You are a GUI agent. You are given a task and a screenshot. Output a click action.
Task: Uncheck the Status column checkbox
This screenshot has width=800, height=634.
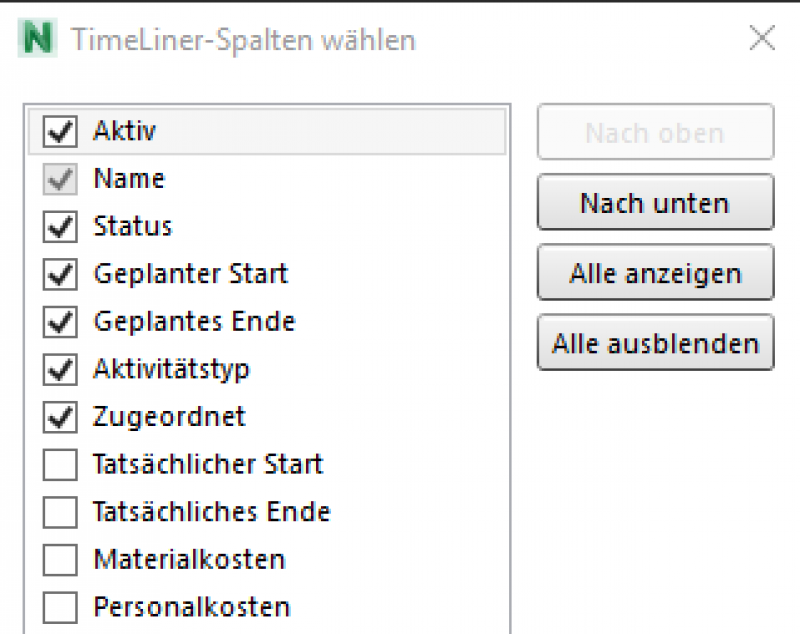[61, 227]
